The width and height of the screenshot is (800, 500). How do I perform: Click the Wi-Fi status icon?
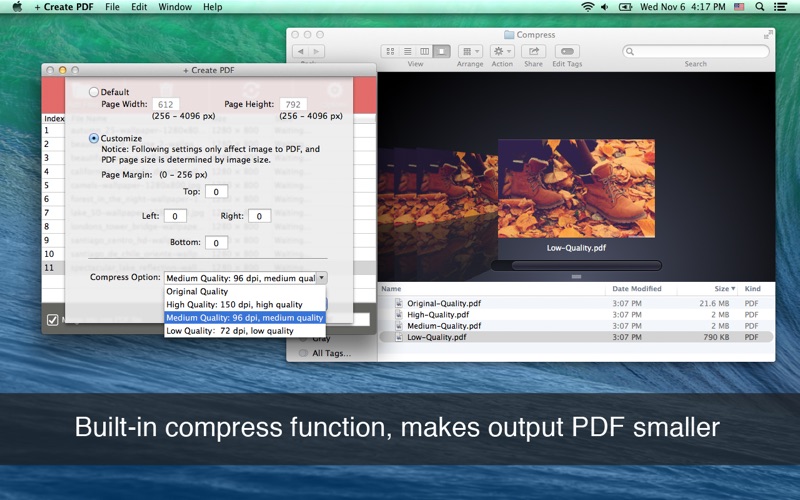pos(588,7)
